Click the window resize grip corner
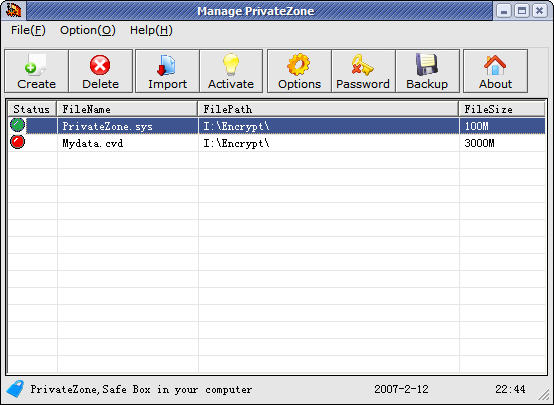This screenshot has height=405, width=554. pyautogui.click(x=544, y=396)
